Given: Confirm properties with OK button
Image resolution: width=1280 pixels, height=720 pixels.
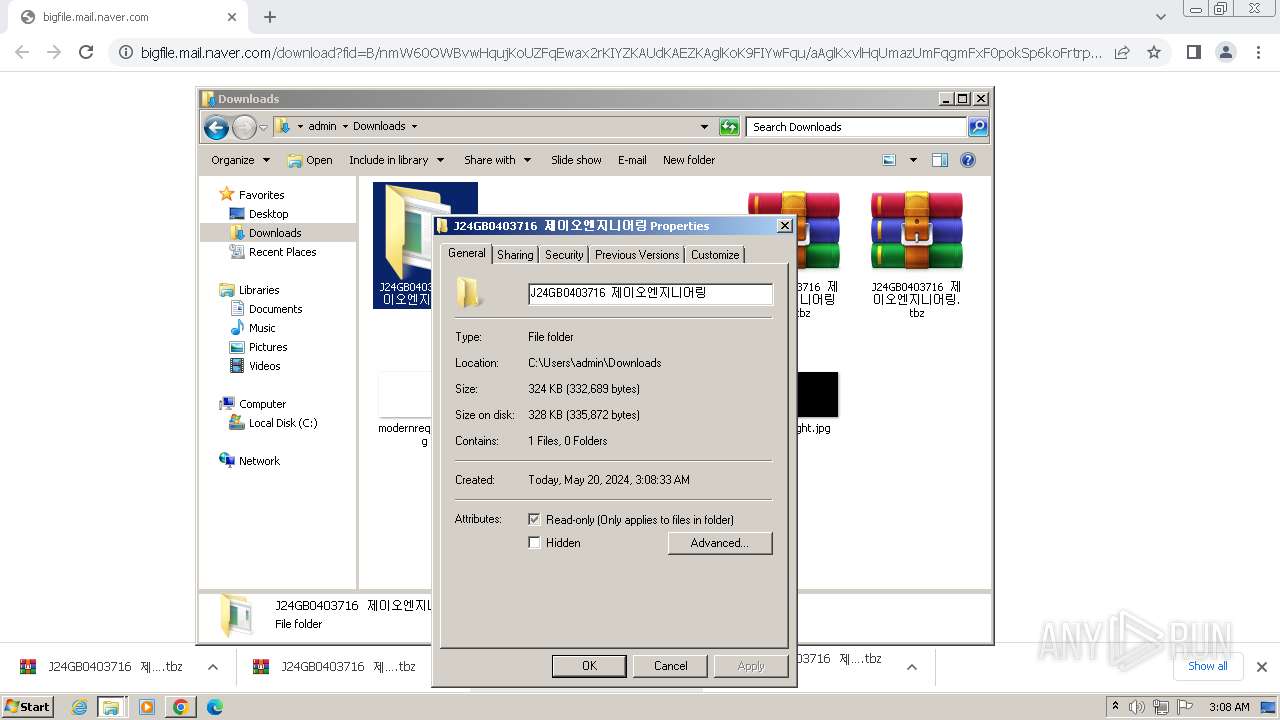Looking at the screenshot, I should click(x=589, y=666).
